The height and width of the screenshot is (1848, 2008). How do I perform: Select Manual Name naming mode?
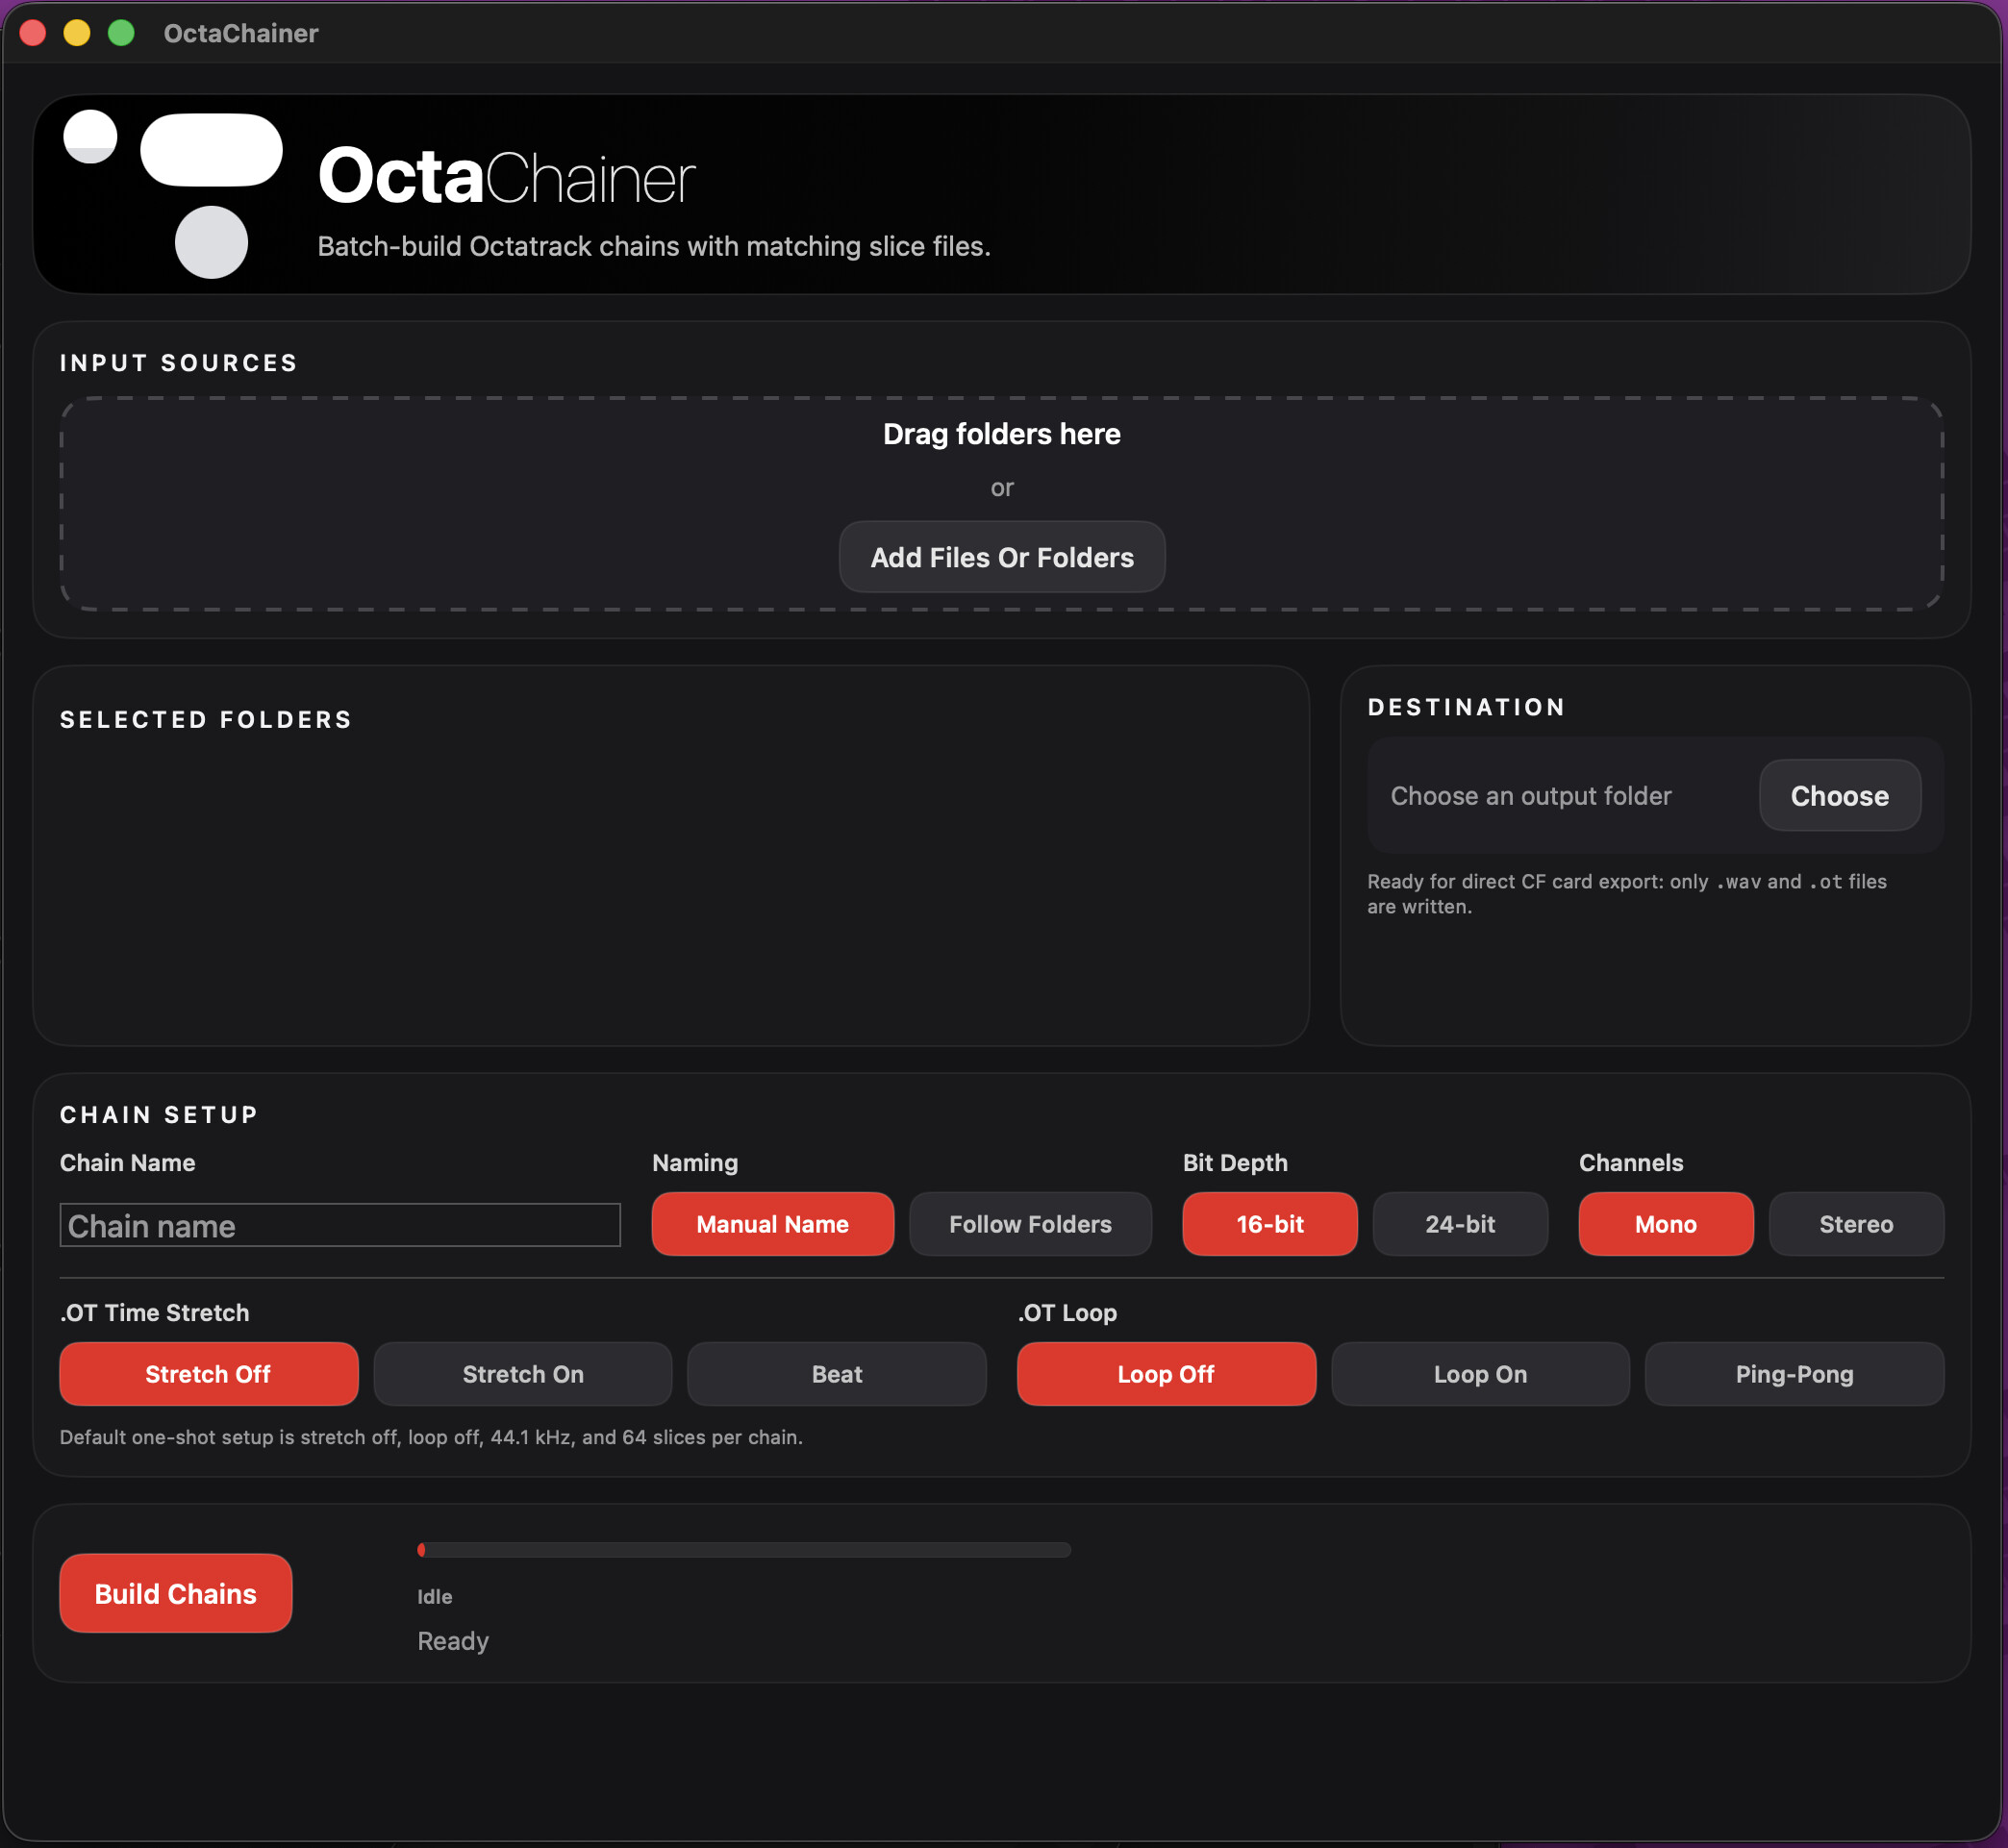[772, 1224]
